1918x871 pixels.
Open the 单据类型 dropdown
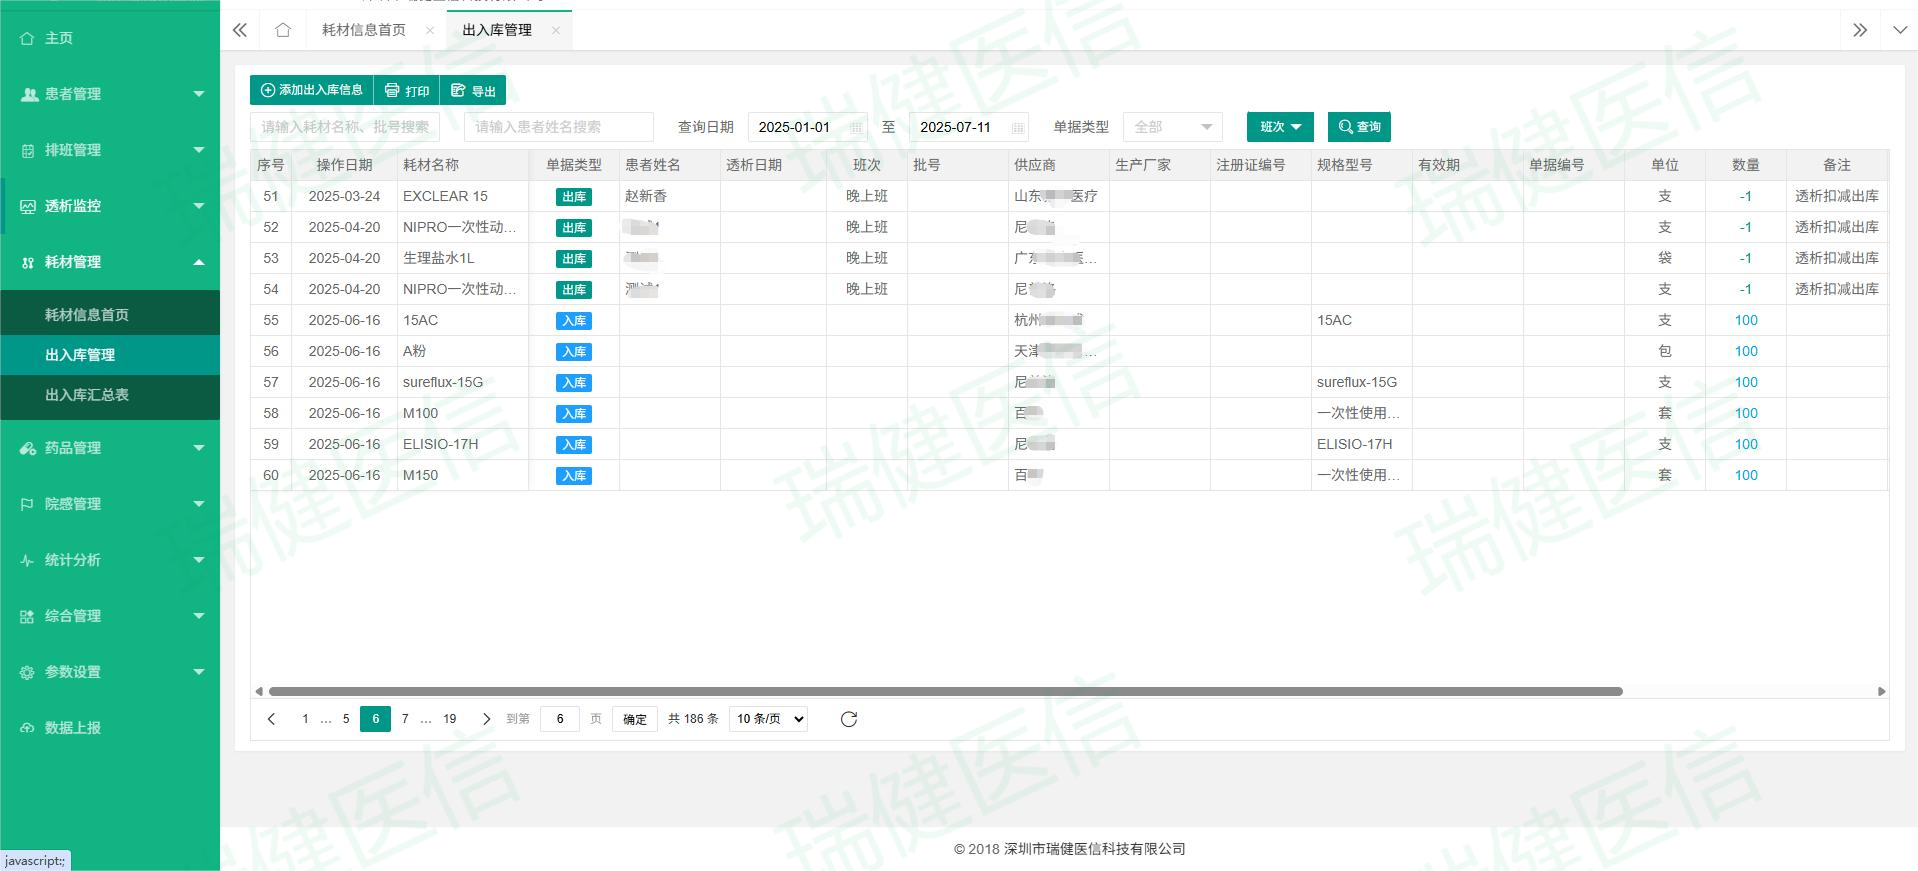1173,127
